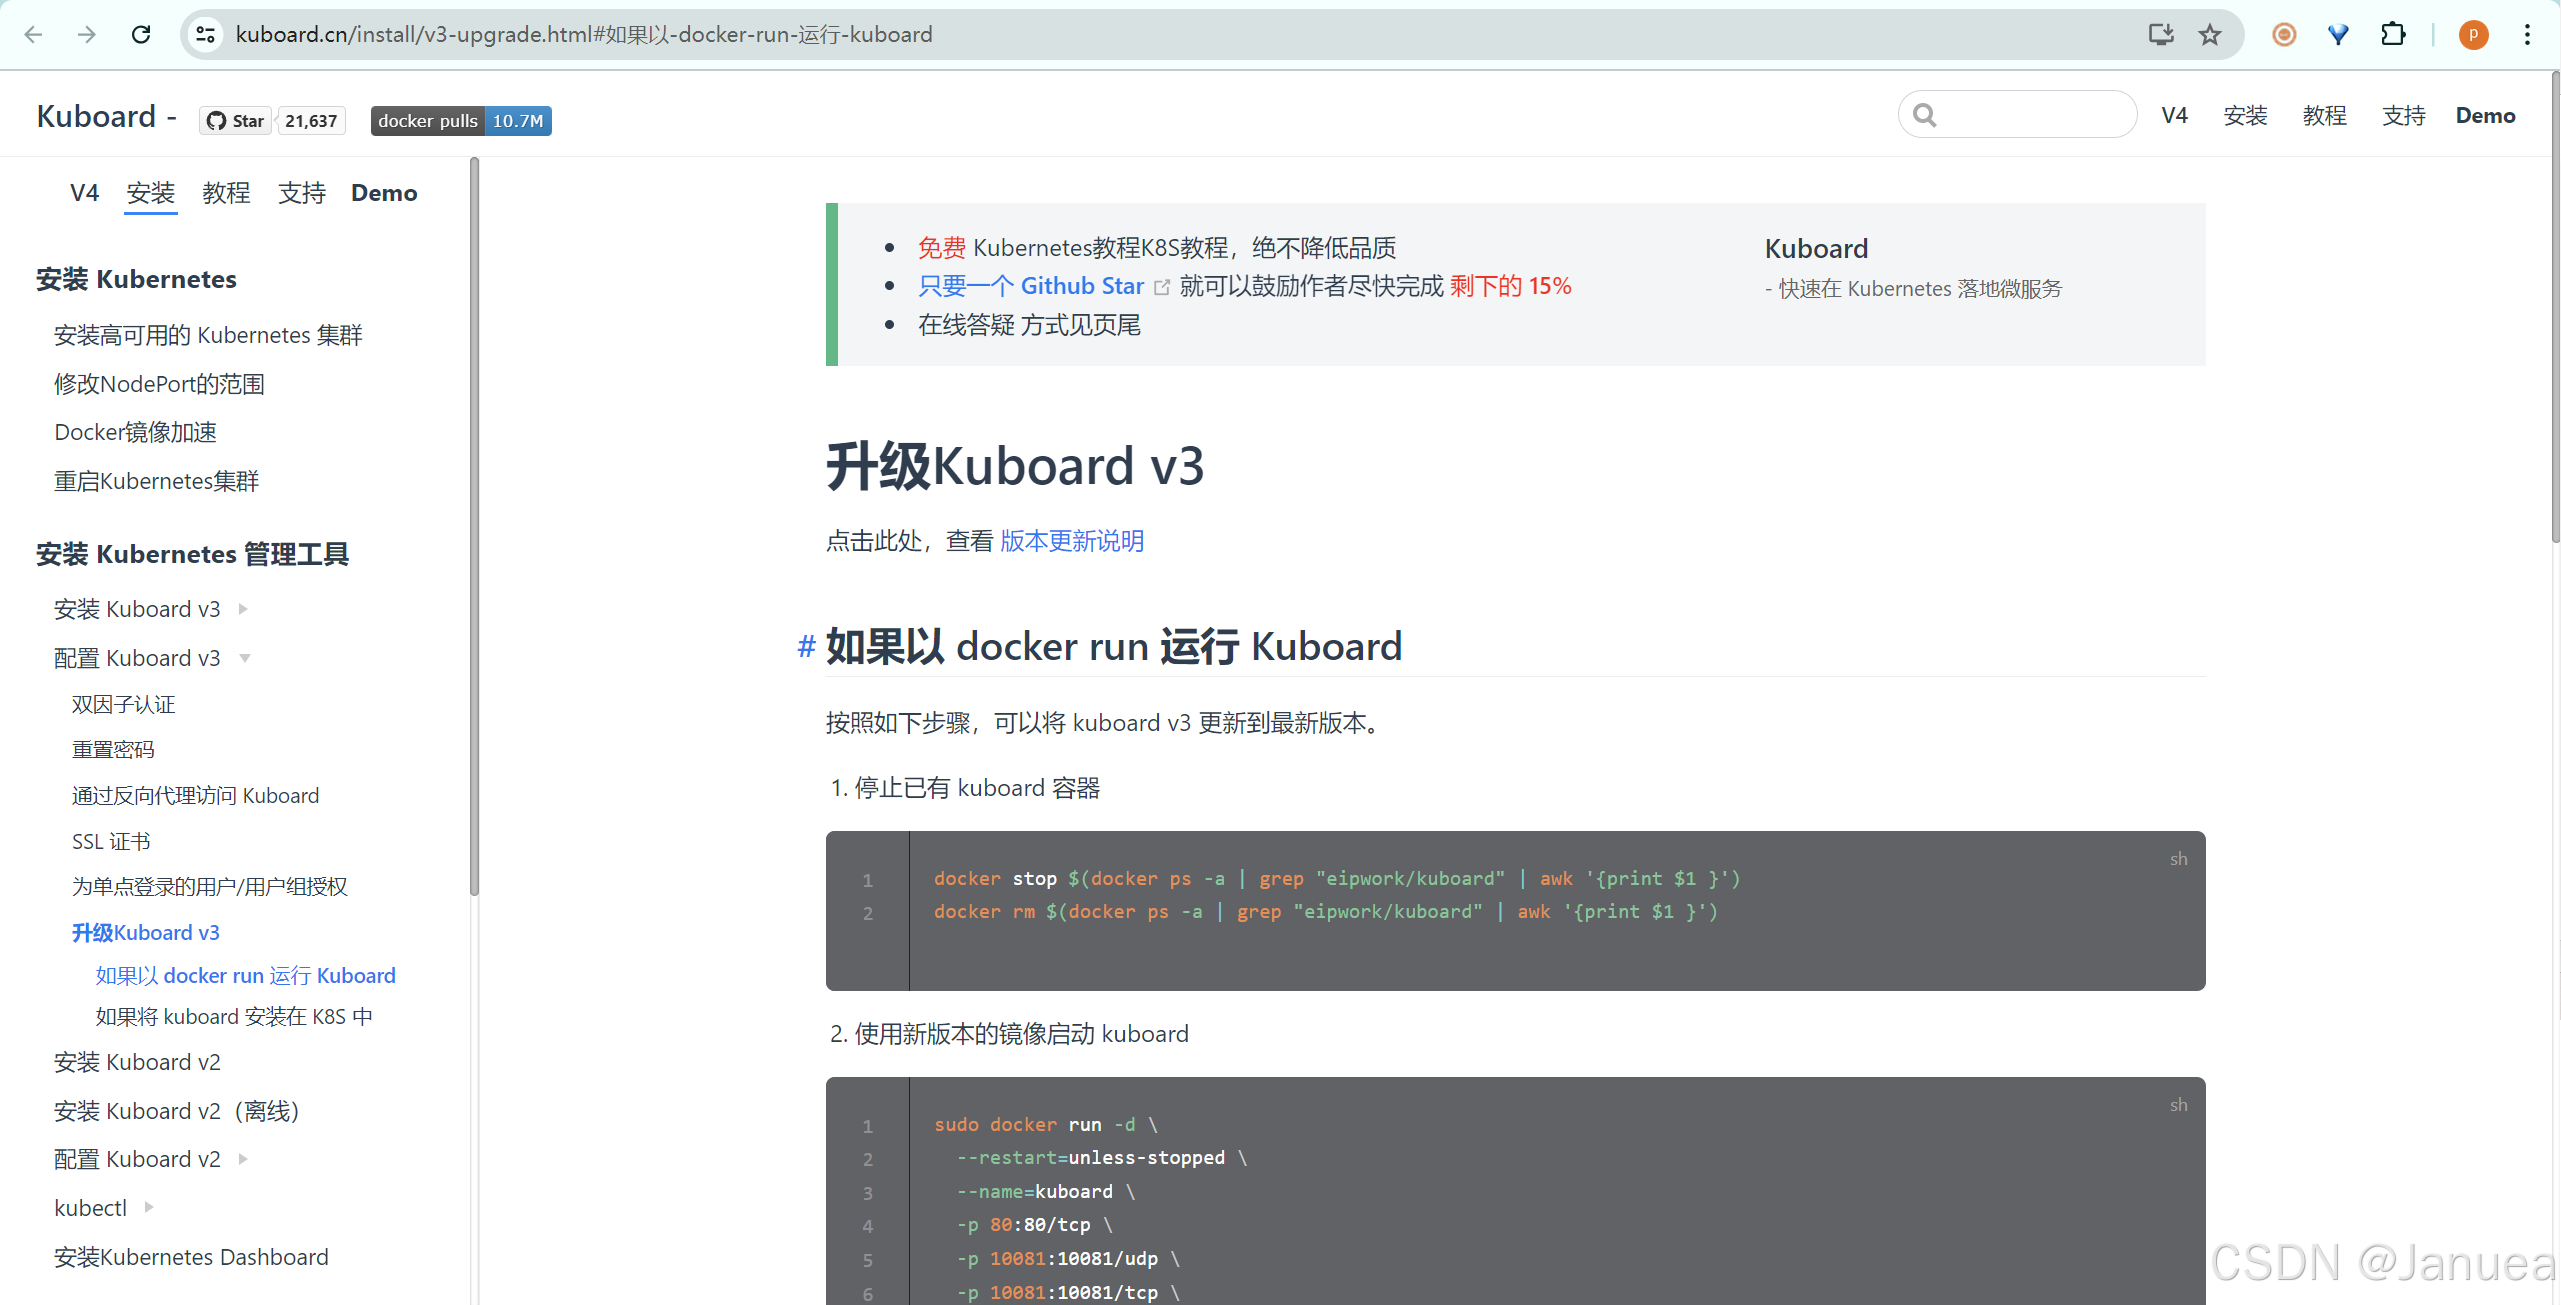Open Docker镜像加速 page
The width and height of the screenshot is (2561, 1305).
(135, 432)
